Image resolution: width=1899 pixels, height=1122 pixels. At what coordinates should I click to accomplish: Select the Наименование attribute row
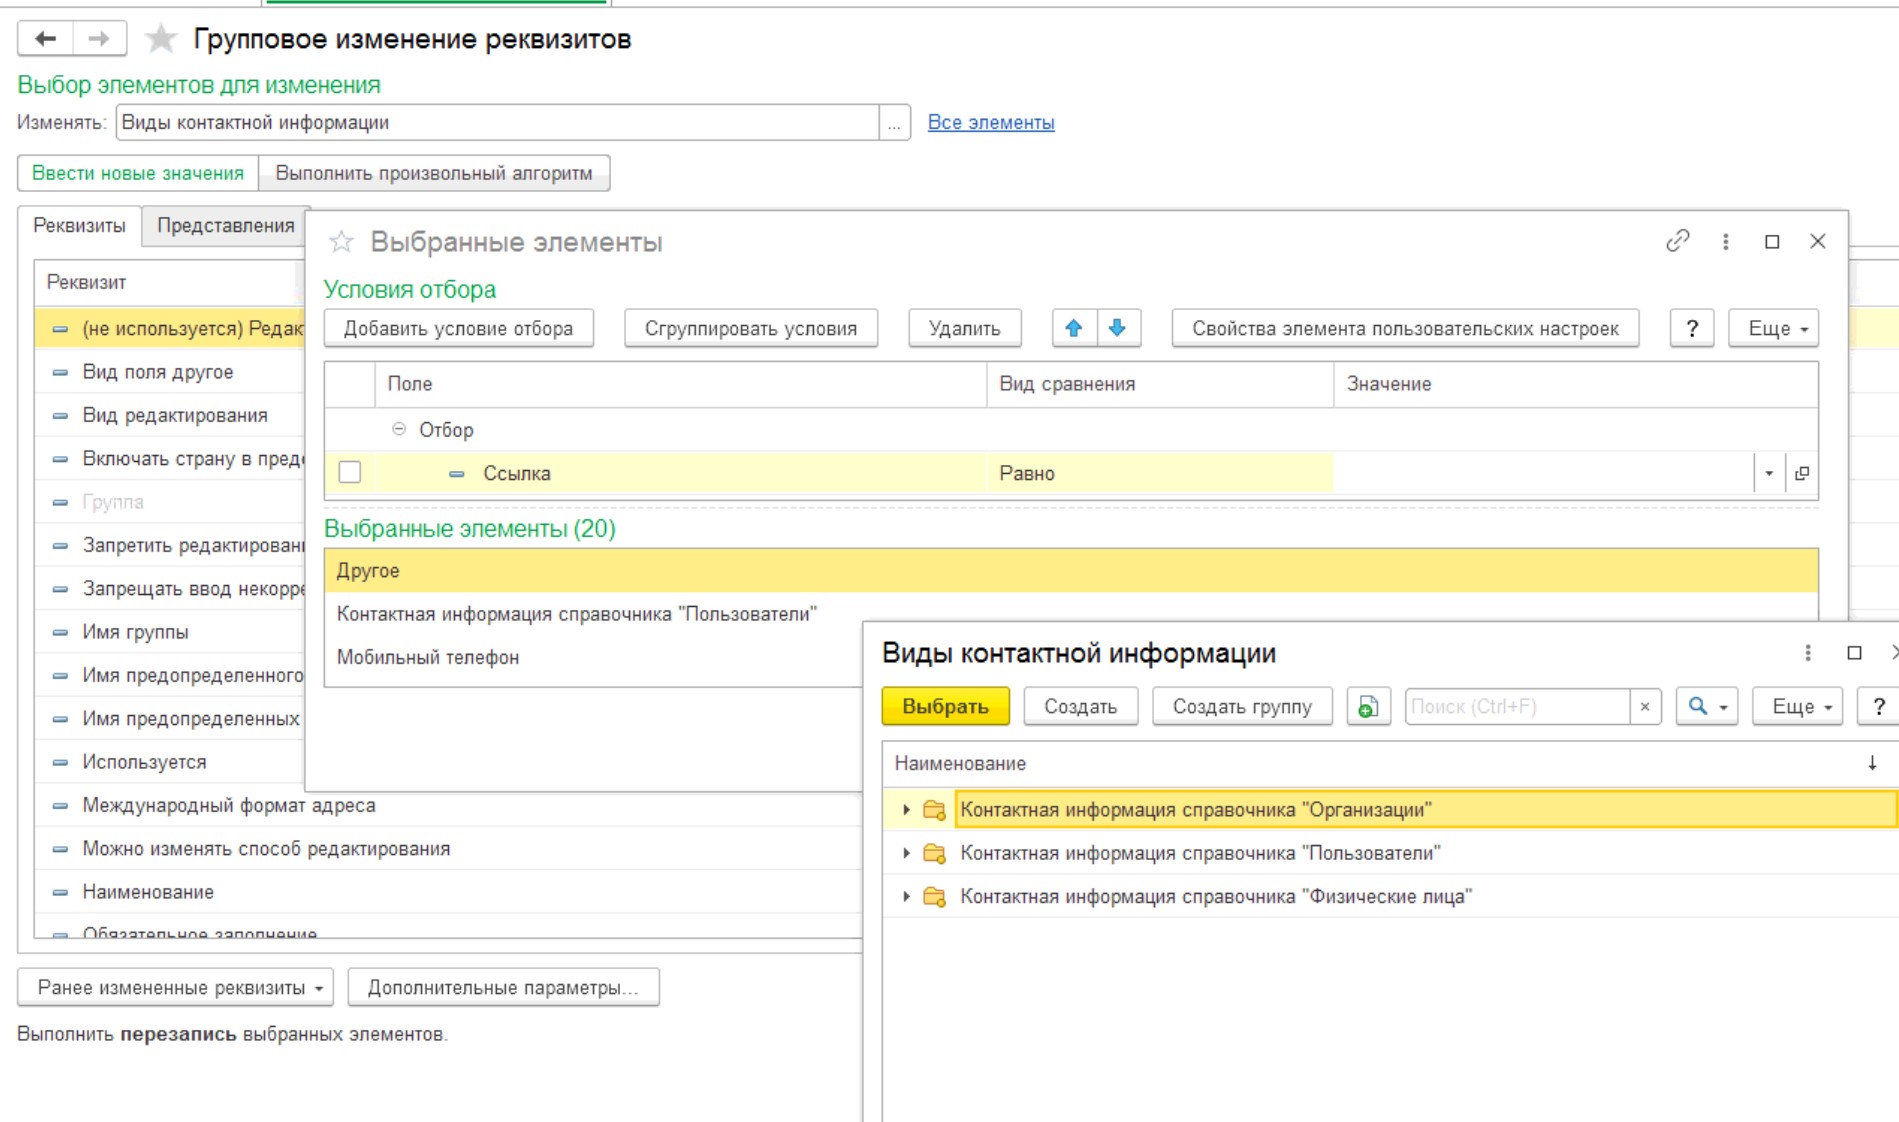[448, 892]
